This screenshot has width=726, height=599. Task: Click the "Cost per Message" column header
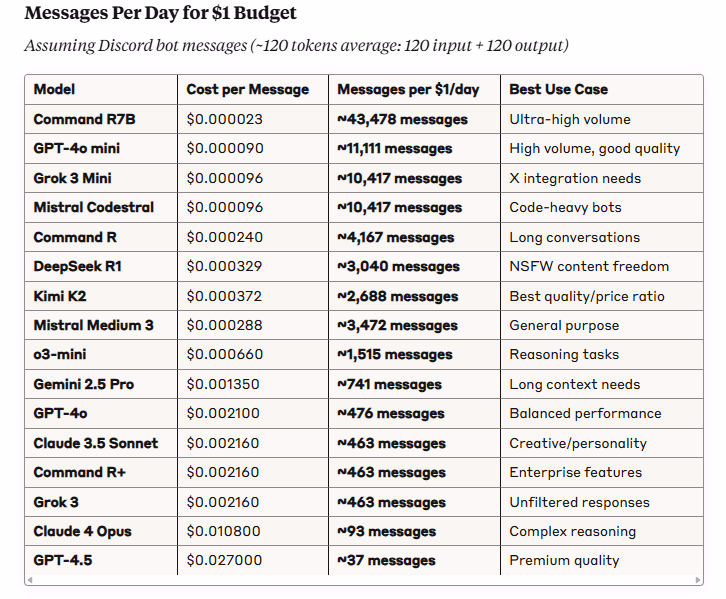coord(247,89)
